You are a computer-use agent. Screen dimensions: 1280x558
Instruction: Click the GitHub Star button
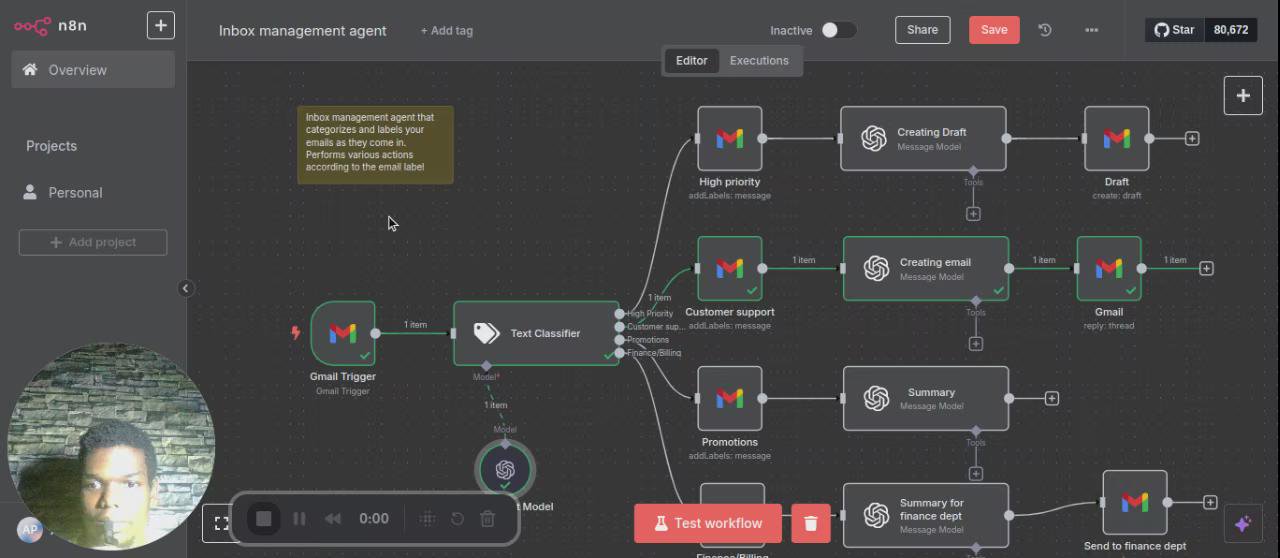(1175, 30)
